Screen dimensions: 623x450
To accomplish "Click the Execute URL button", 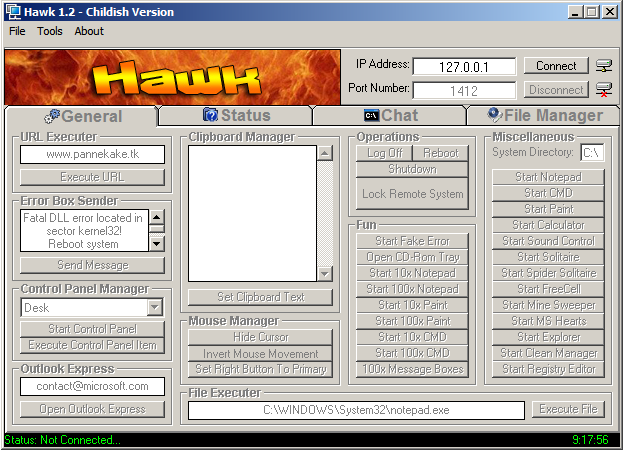I will (92, 177).
